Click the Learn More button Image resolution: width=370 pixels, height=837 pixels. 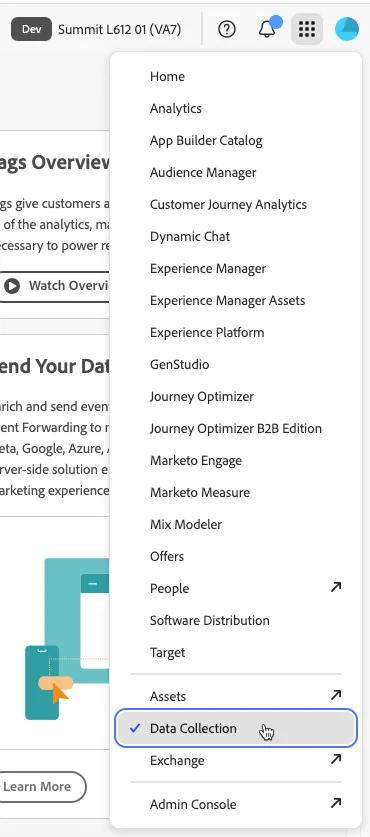[x=42, y=786]
